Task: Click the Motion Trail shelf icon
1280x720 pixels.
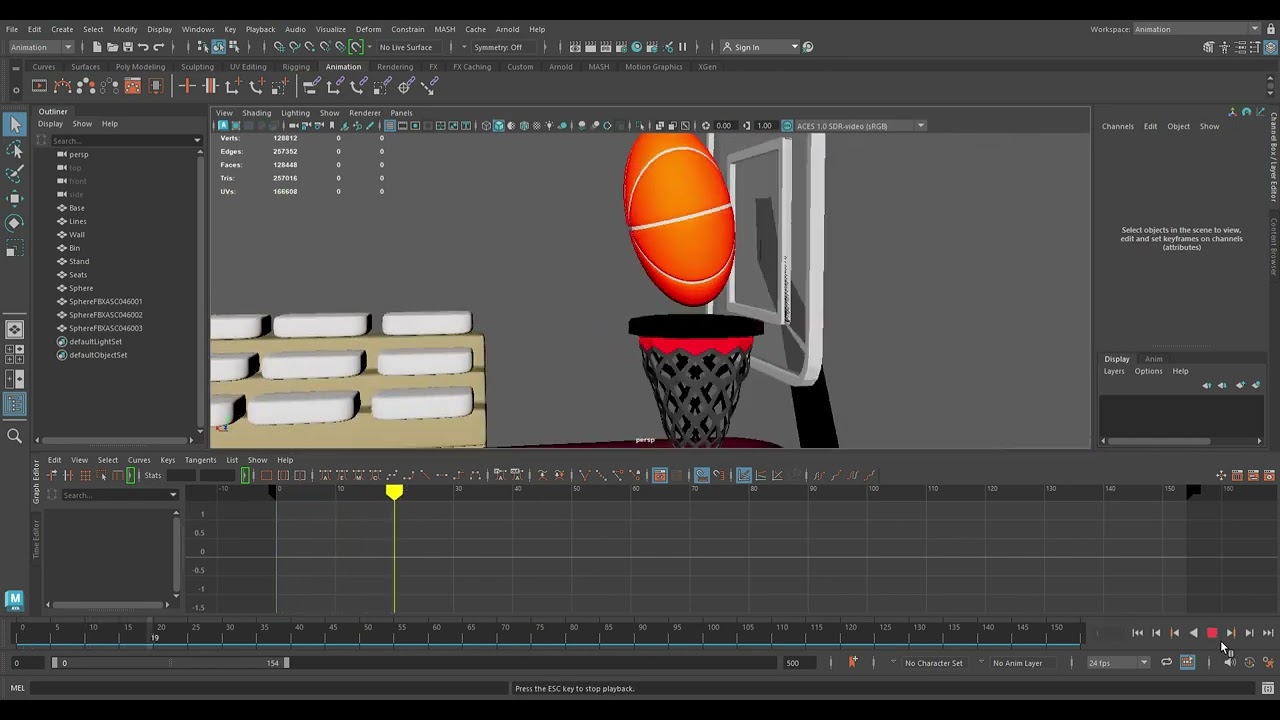Action: click(63, 87)
